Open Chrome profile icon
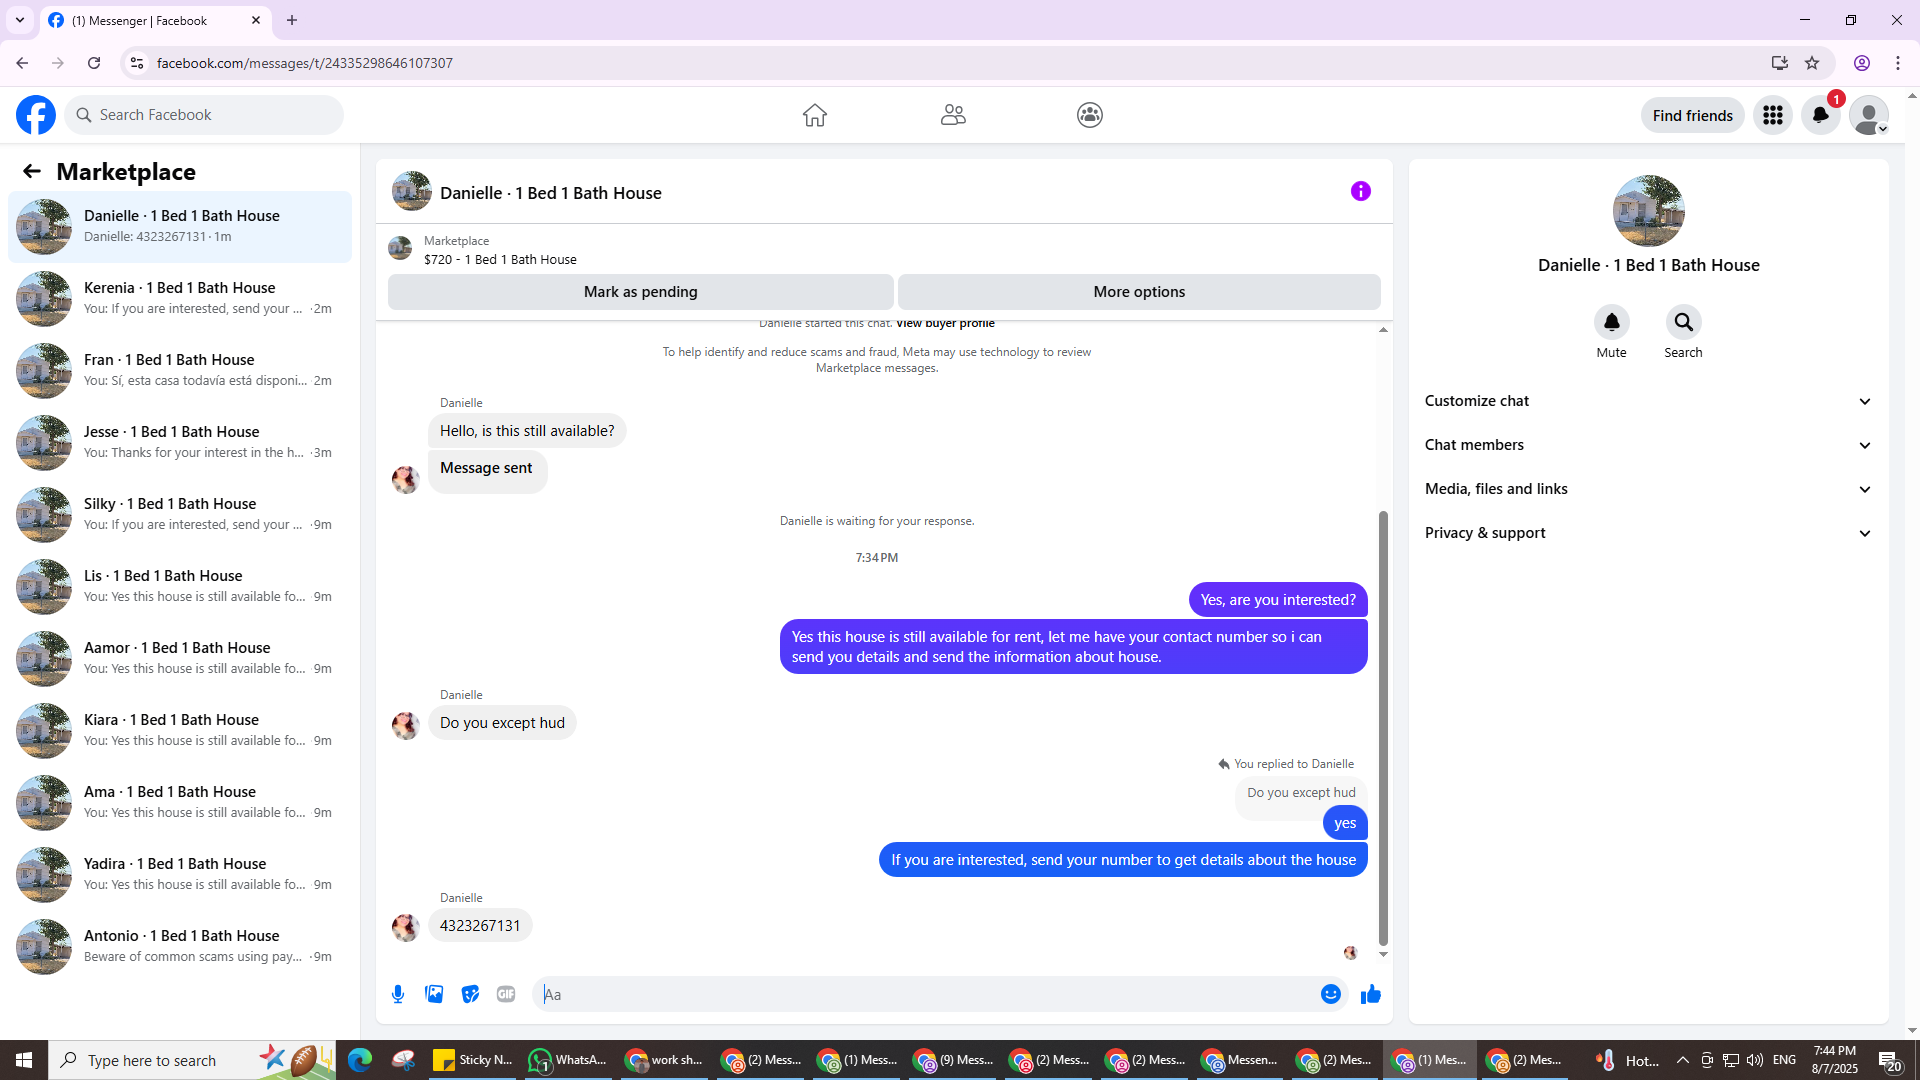The image size is (1920, 1080). (1862, 63)
